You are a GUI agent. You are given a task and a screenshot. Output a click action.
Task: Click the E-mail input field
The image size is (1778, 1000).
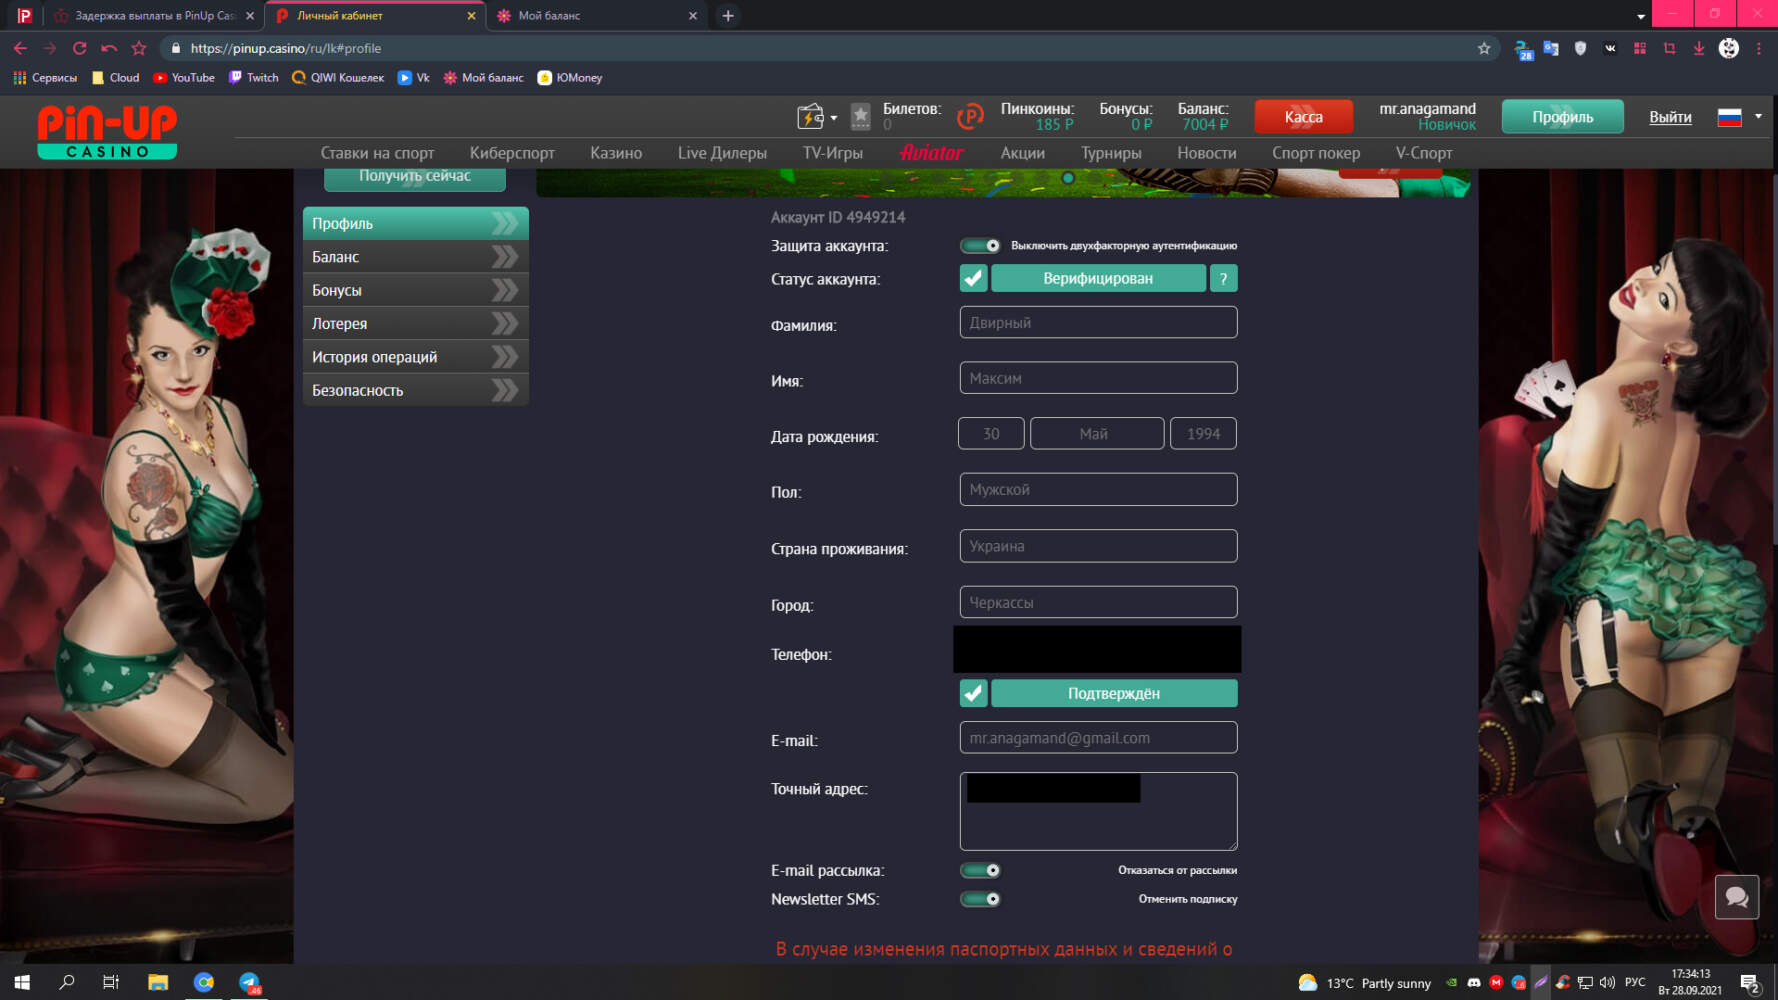click(x=1098, y=738)
